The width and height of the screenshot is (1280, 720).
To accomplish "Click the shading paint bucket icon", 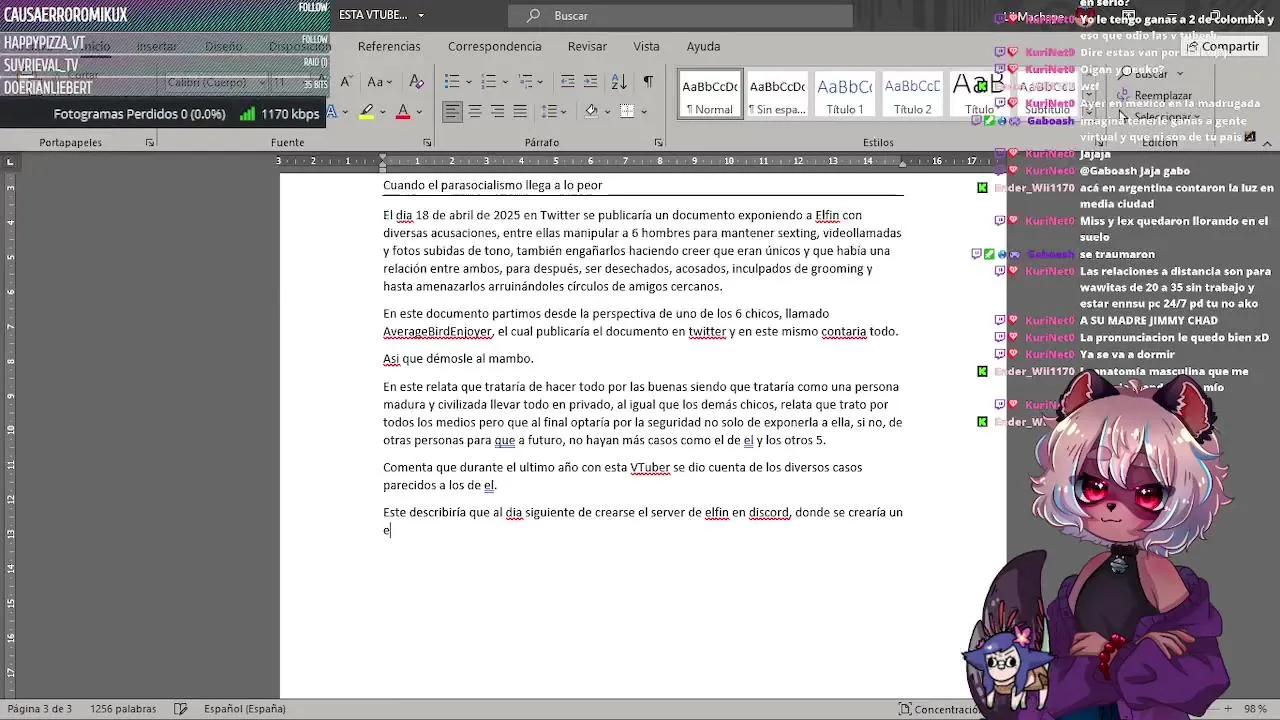I will [x=591, y=112].
